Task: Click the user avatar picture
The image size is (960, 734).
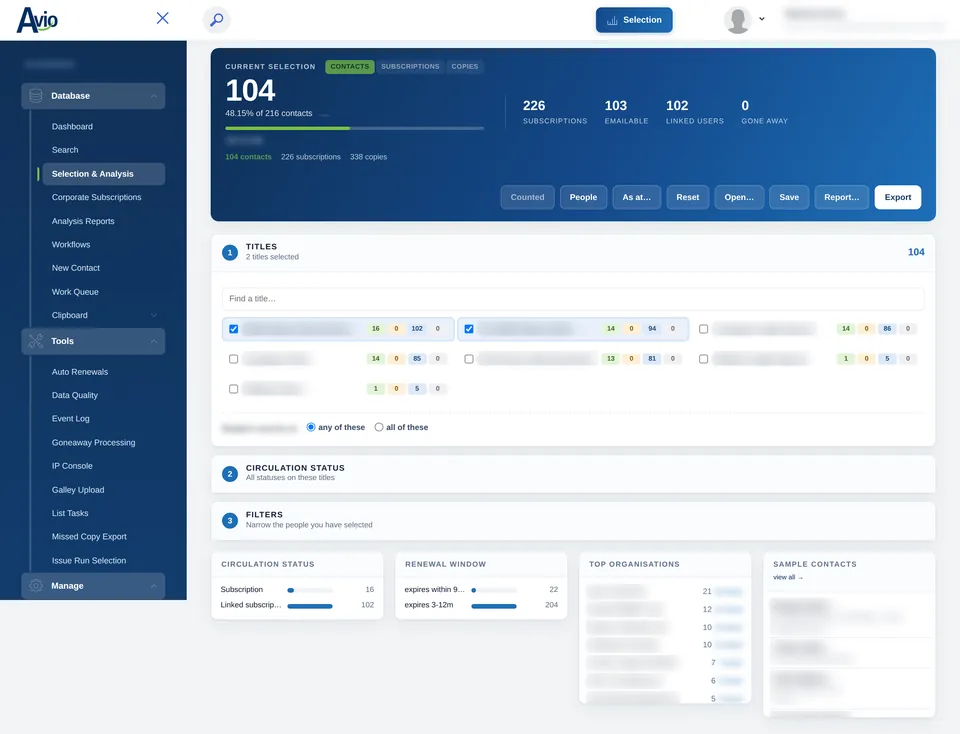Action: click(x=738, y=20)
